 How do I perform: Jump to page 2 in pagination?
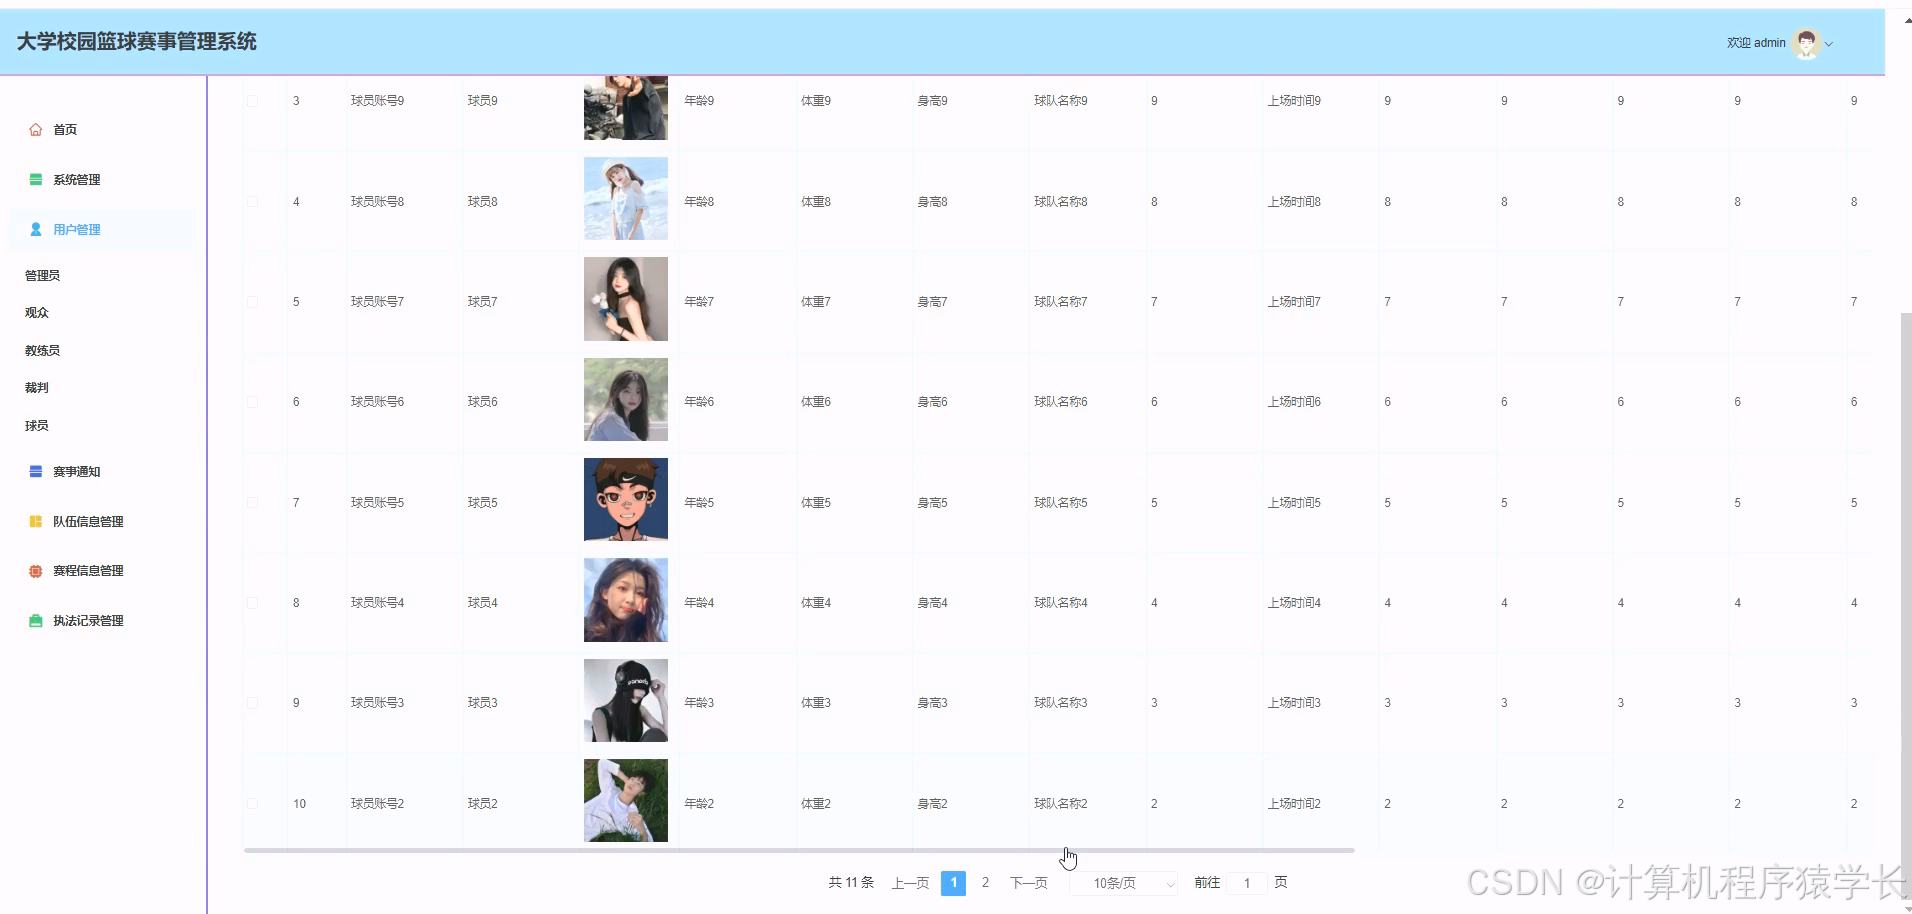[x=985, y=883]
